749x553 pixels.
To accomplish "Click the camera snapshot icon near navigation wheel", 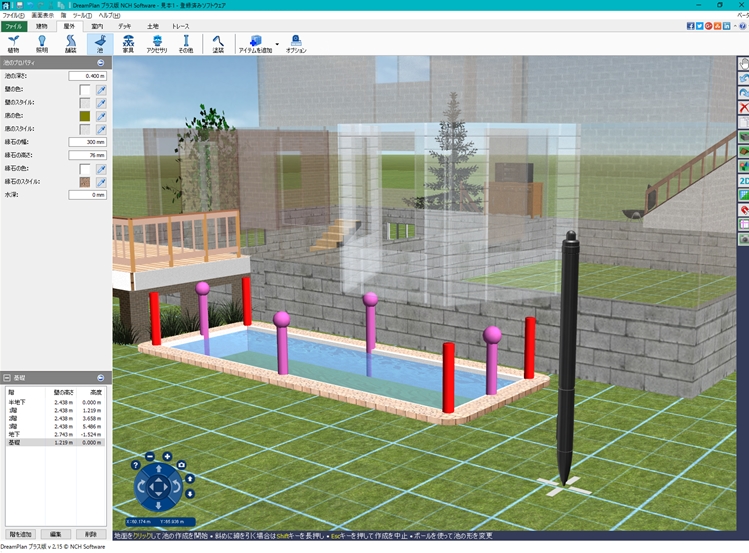I will pos(181,465).
